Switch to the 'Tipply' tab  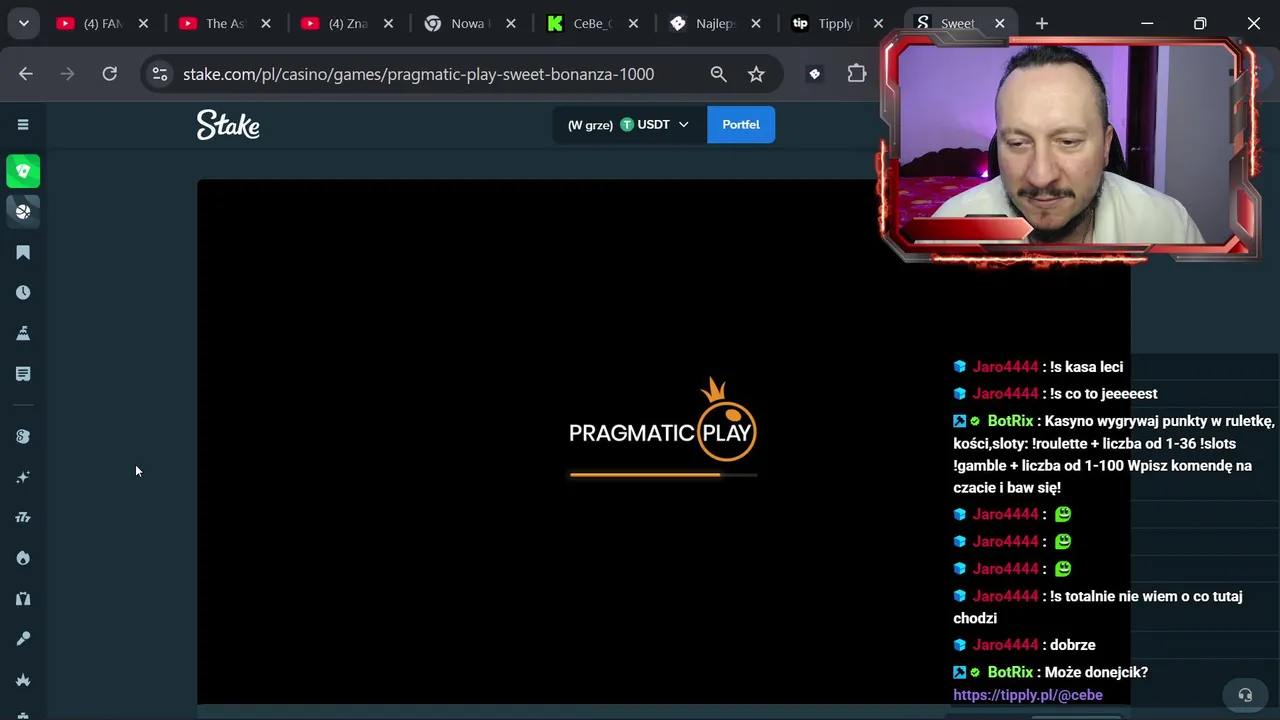click(836, 23)
